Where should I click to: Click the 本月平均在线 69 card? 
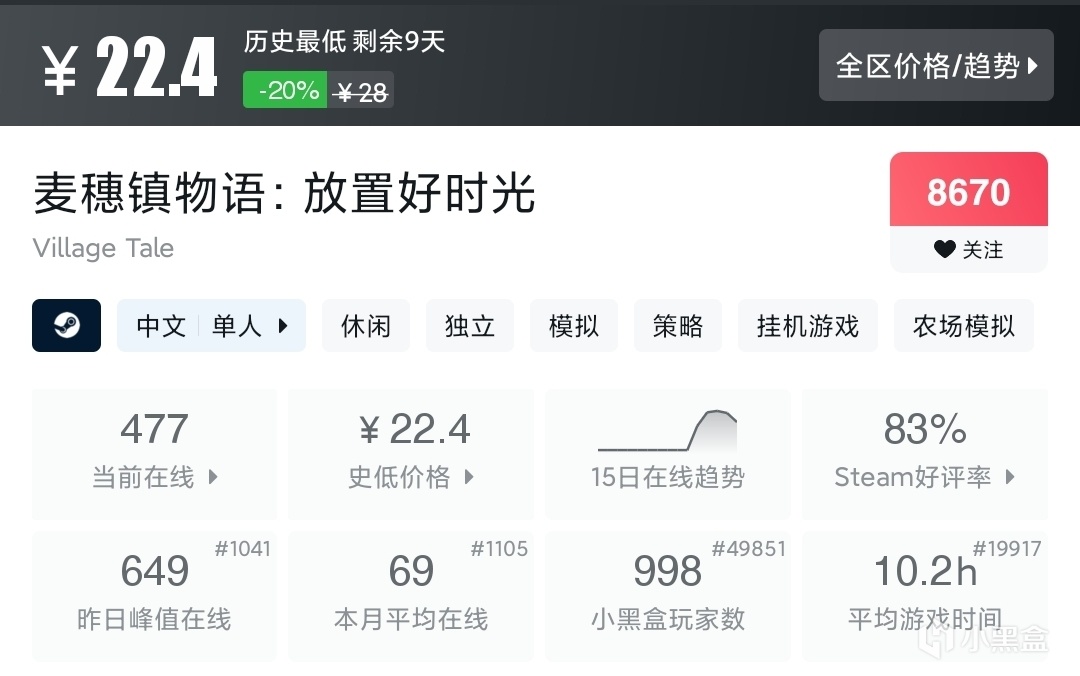point(411,596)
